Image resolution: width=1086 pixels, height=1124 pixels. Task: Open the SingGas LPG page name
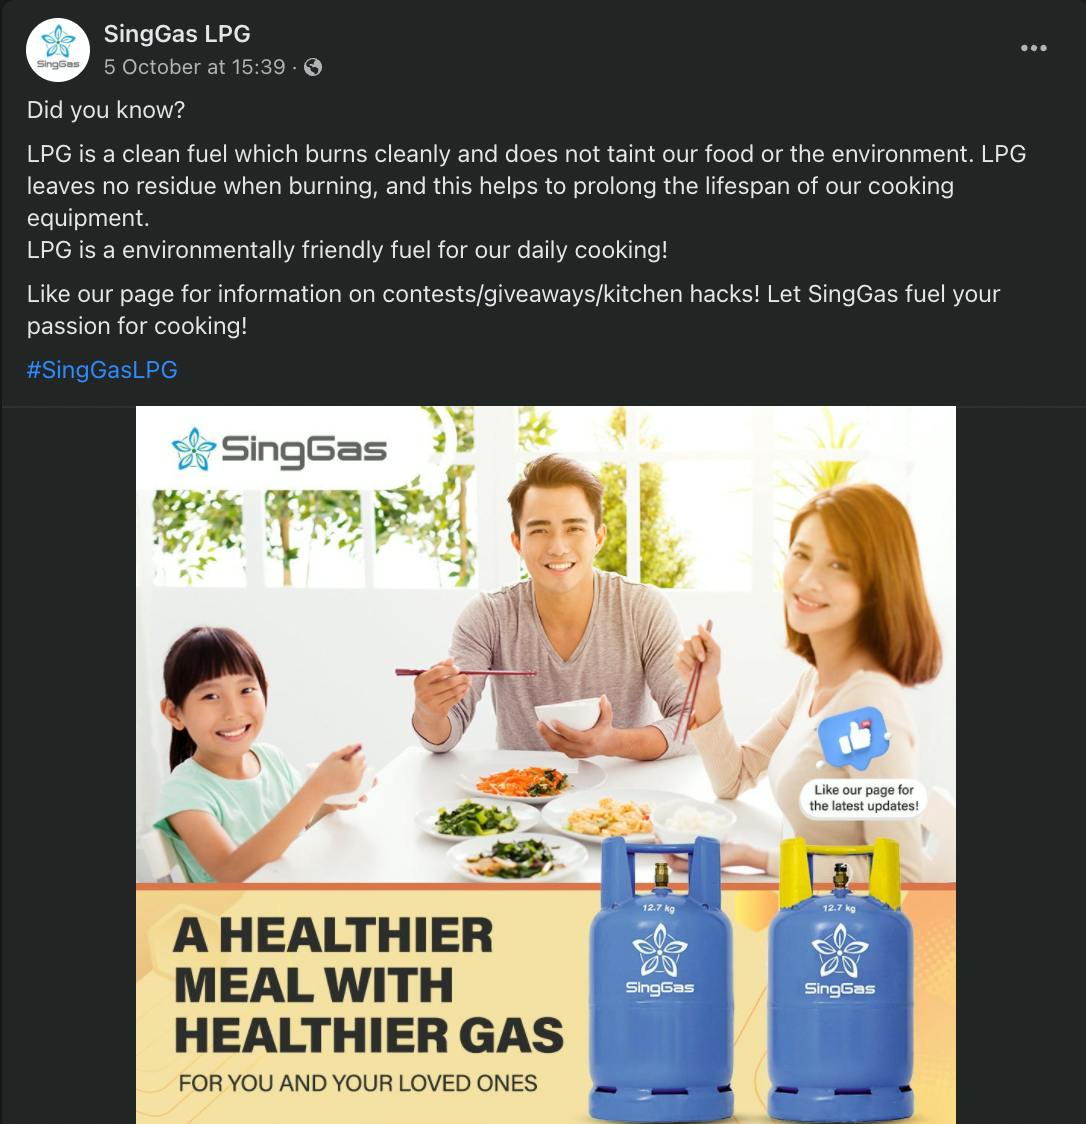coord(177,33)
